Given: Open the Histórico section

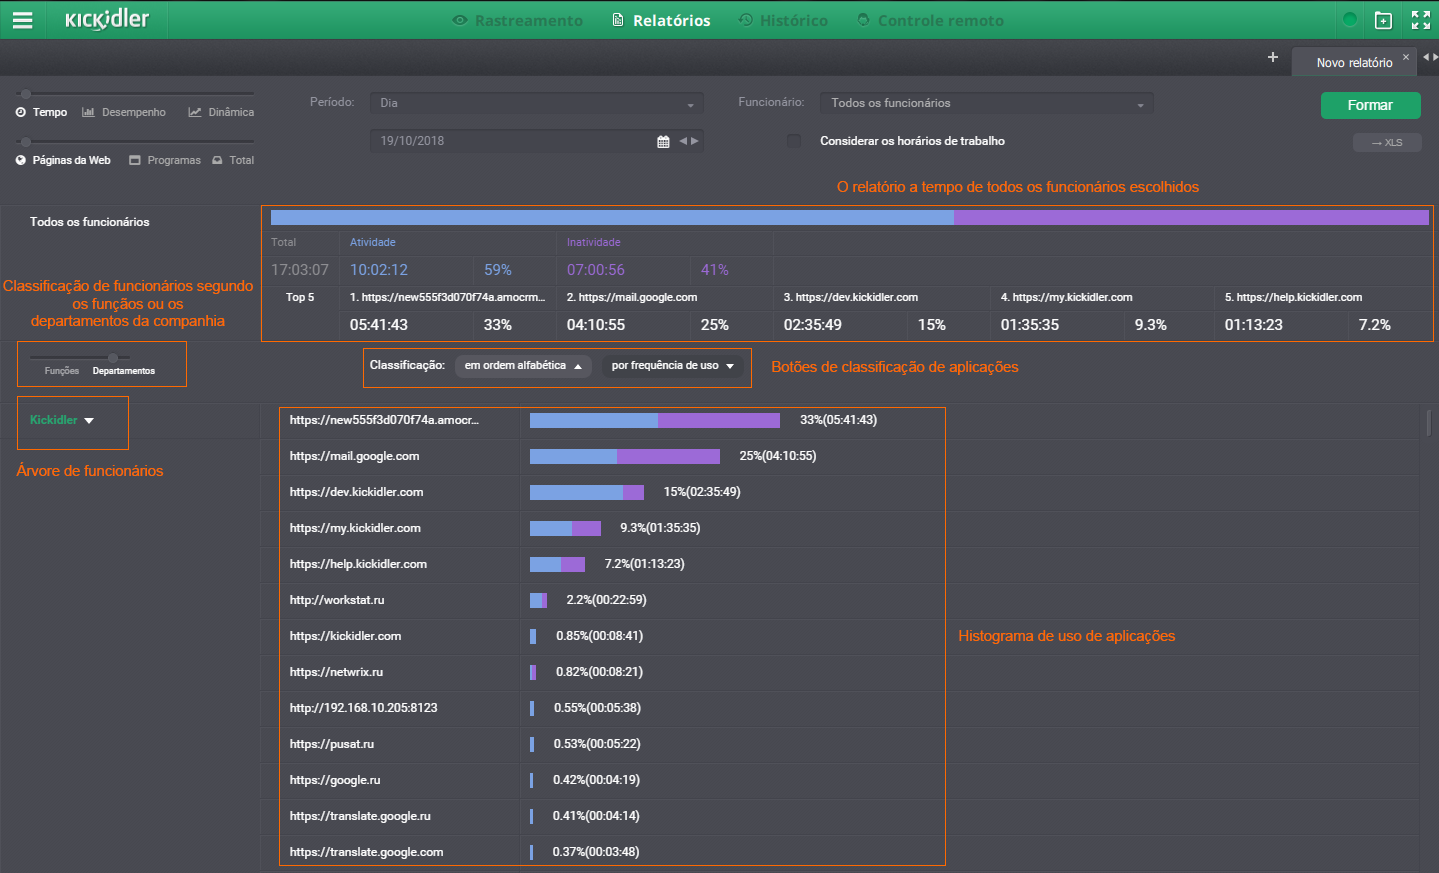Looking at the screenshot, I should point(793,20).
